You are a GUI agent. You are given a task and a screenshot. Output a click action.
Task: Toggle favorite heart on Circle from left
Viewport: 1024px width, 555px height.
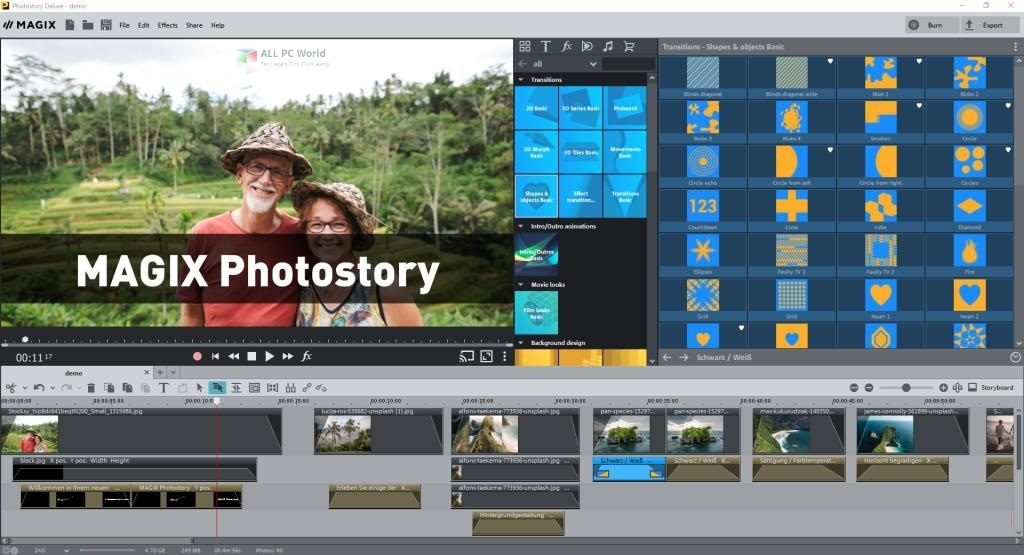click(x=831, y=150)
